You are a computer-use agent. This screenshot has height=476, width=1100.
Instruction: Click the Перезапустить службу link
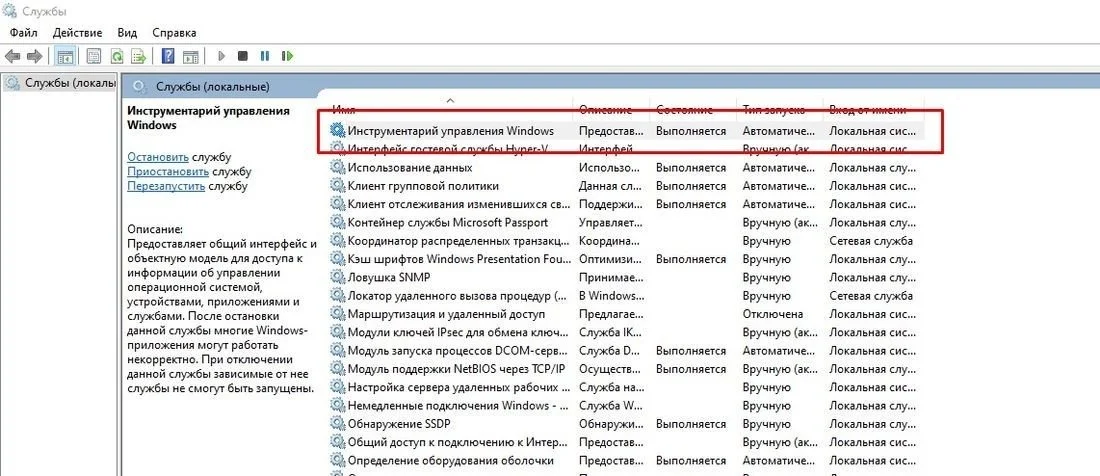[x=166, y=186]
